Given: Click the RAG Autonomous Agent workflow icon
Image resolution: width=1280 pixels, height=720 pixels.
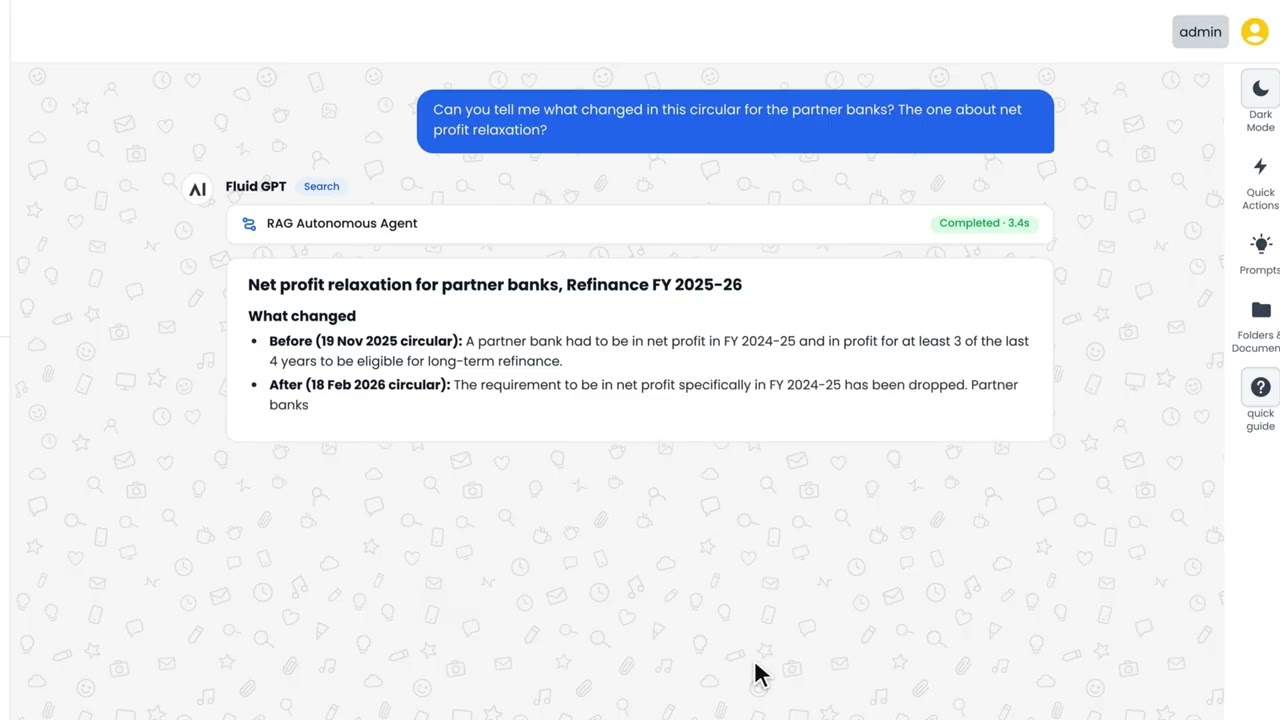Looking at the screenshot, I should [x=249, y=224].
